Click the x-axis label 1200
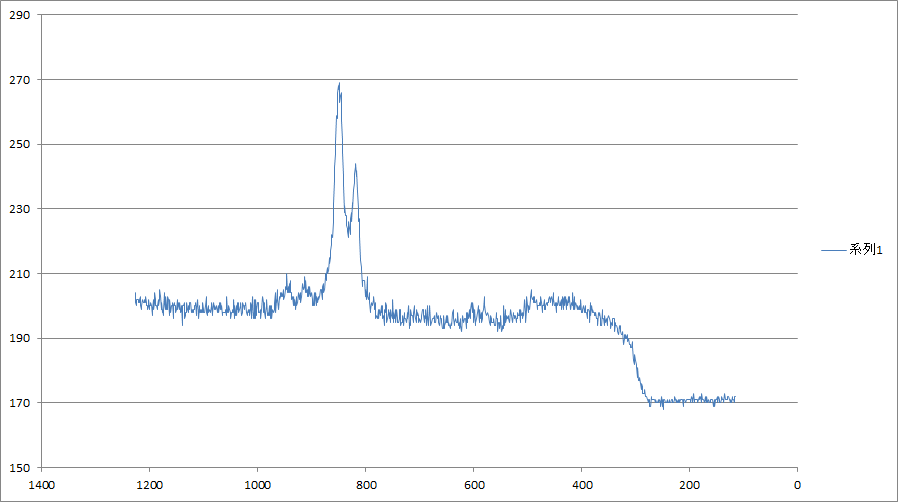The image size is (898, 502). point(149,485)
